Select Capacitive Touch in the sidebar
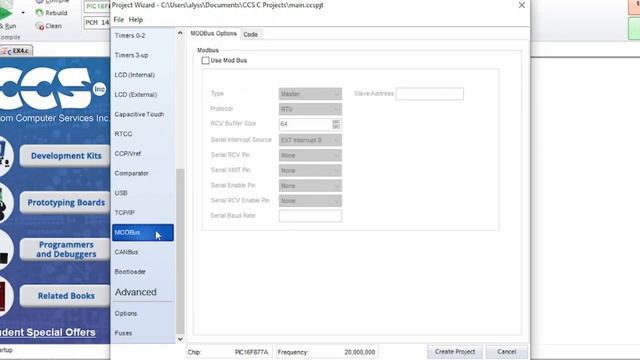The height and width of the screenshot is (360, 640). tap(143, 114)
